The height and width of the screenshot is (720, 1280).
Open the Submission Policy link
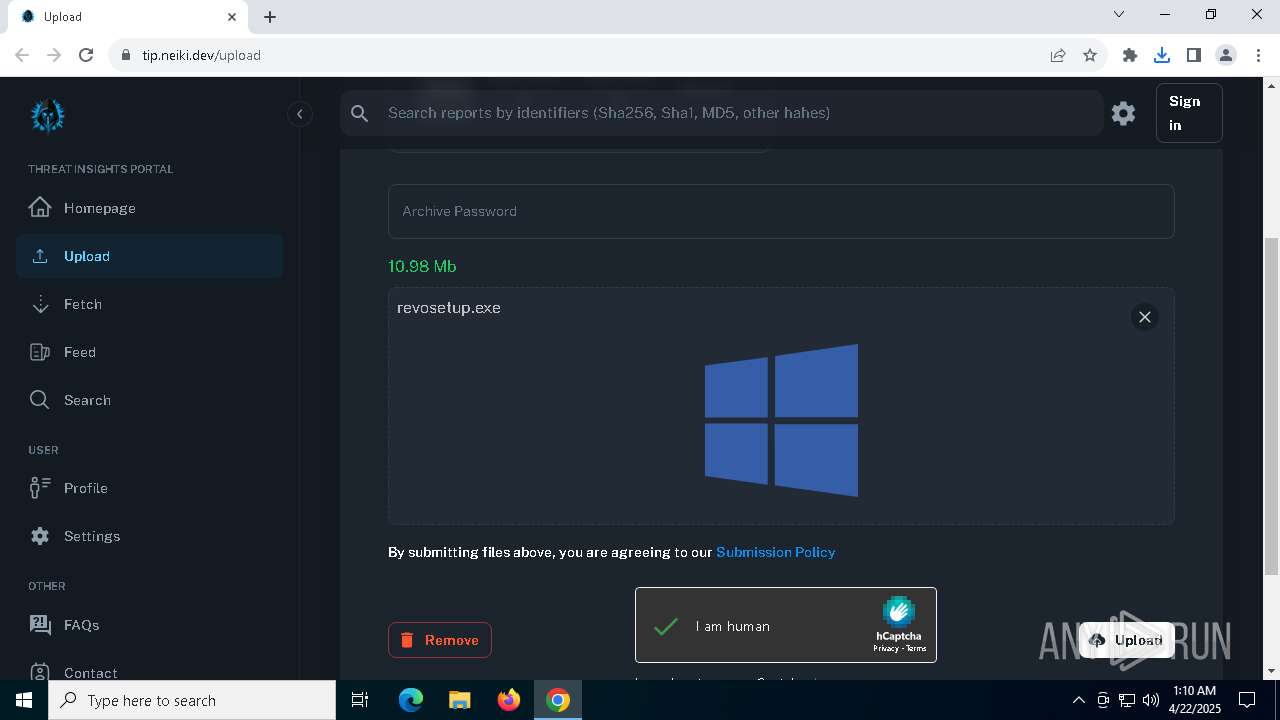[775, 552]
